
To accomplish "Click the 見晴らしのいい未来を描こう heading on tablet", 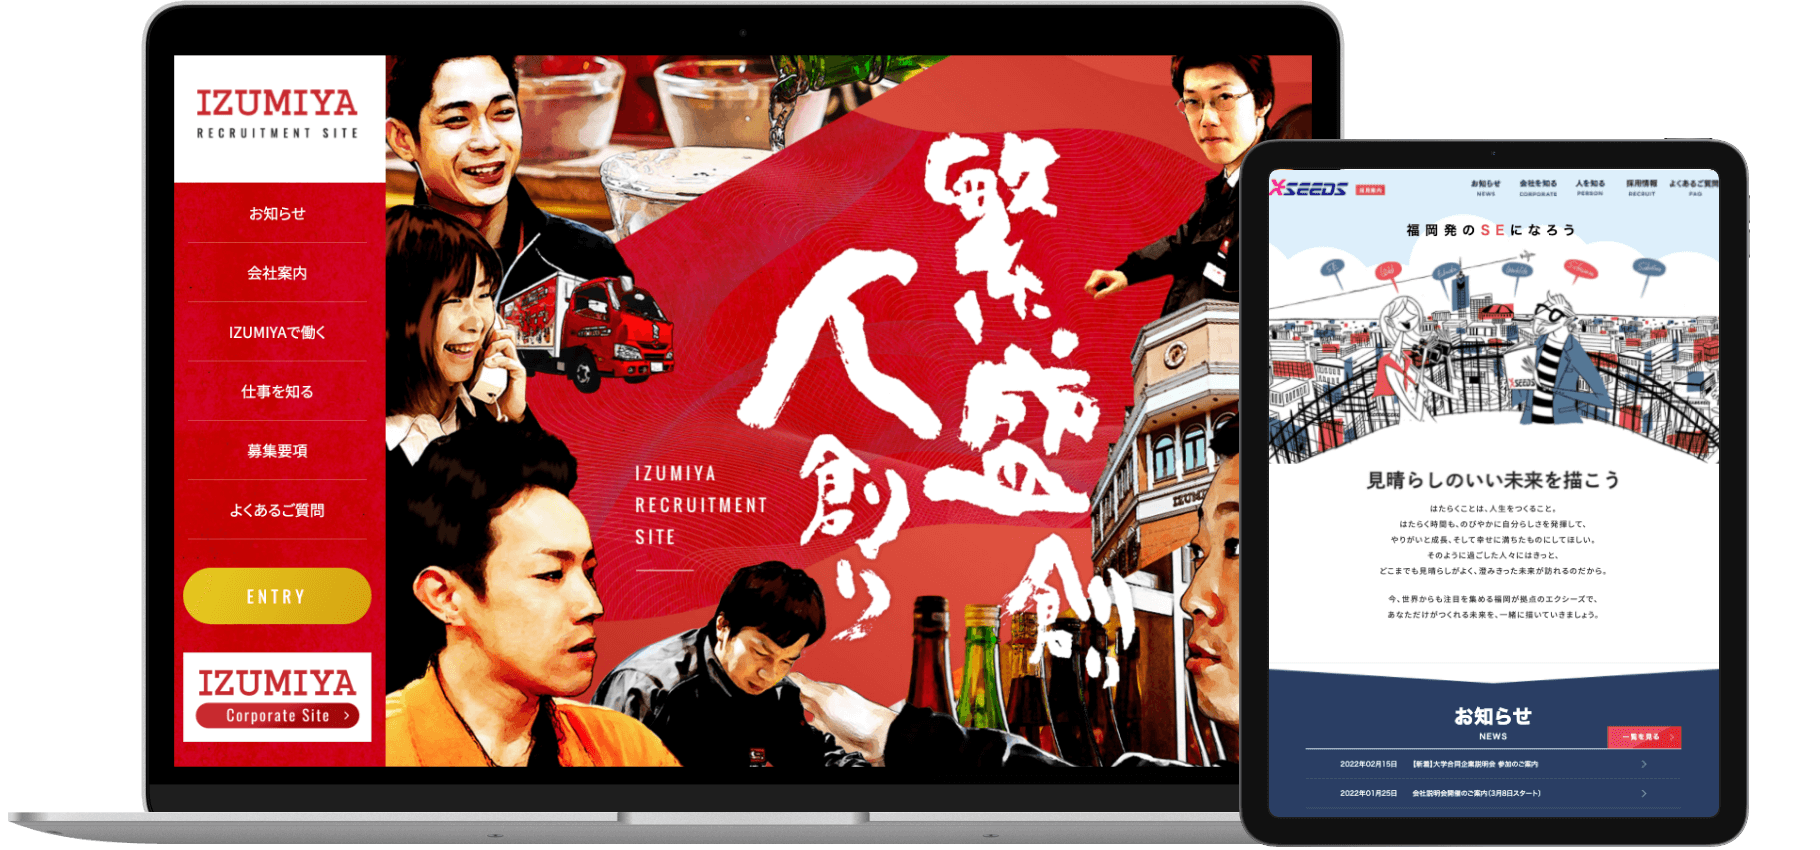I will coord(1493,480).
